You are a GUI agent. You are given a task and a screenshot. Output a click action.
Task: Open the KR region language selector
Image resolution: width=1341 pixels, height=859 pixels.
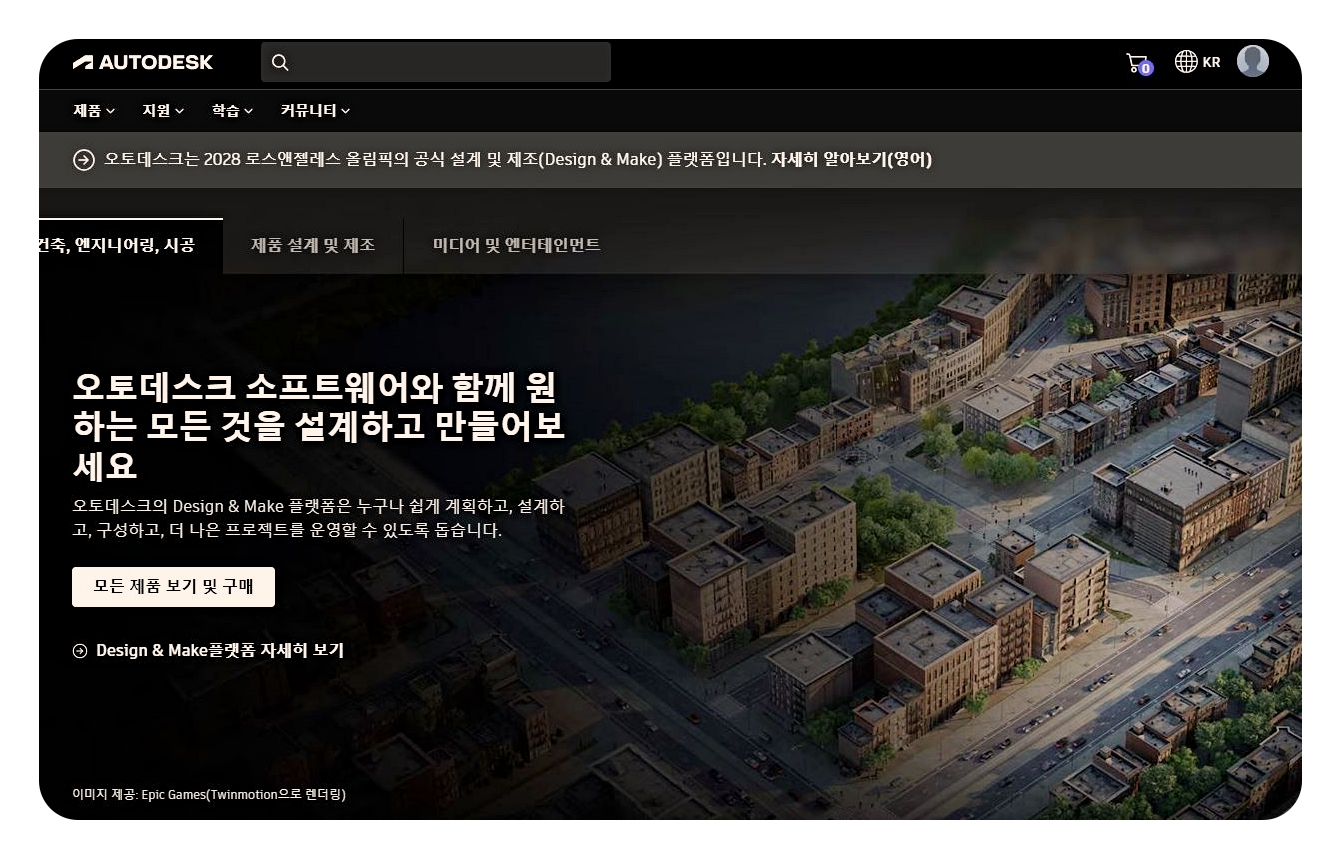(x=1198, y=62)
